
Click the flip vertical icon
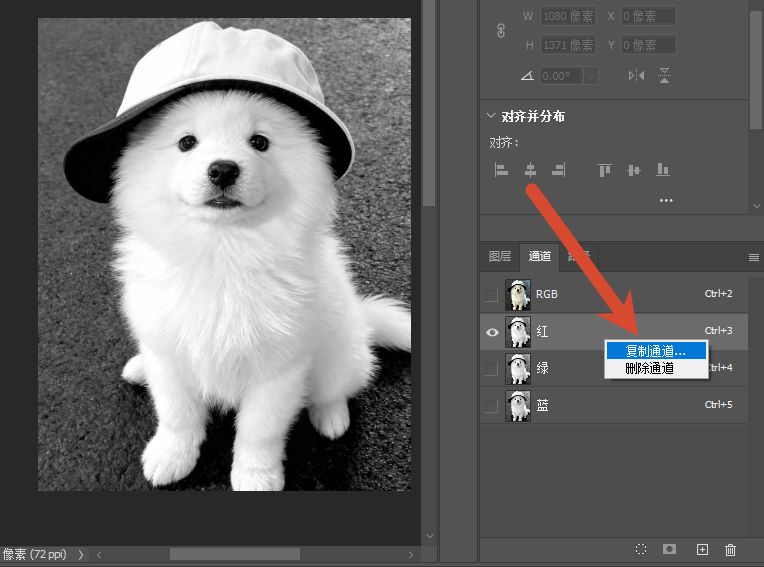tap(665, 76)
